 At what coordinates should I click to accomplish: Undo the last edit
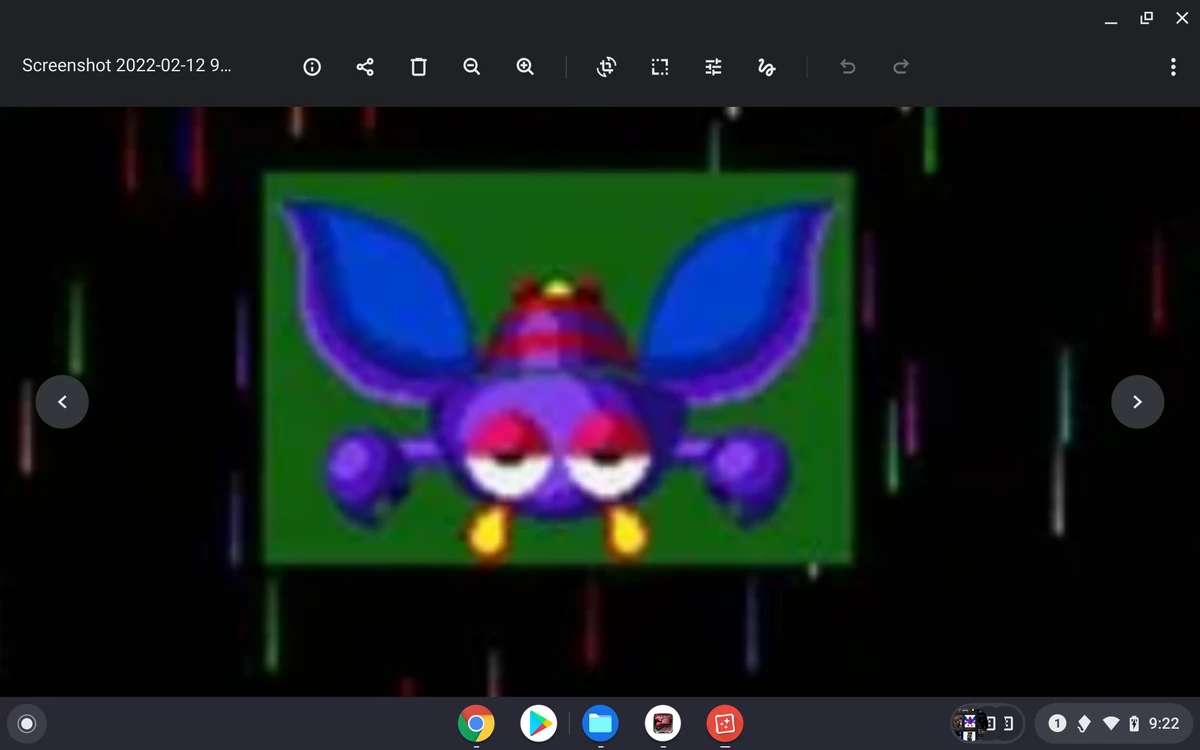click(847, 67)
